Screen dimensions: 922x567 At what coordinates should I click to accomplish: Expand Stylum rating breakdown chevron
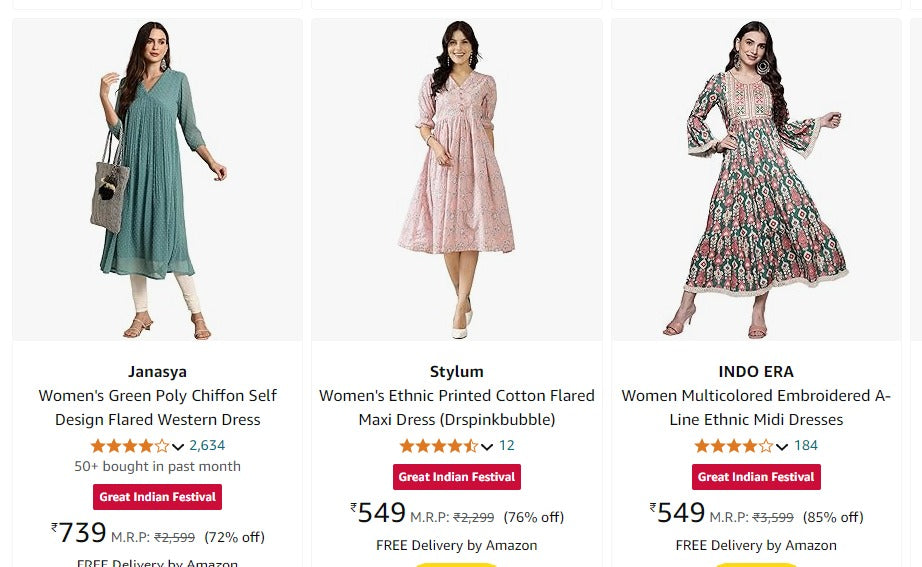(x=487, y=447)
